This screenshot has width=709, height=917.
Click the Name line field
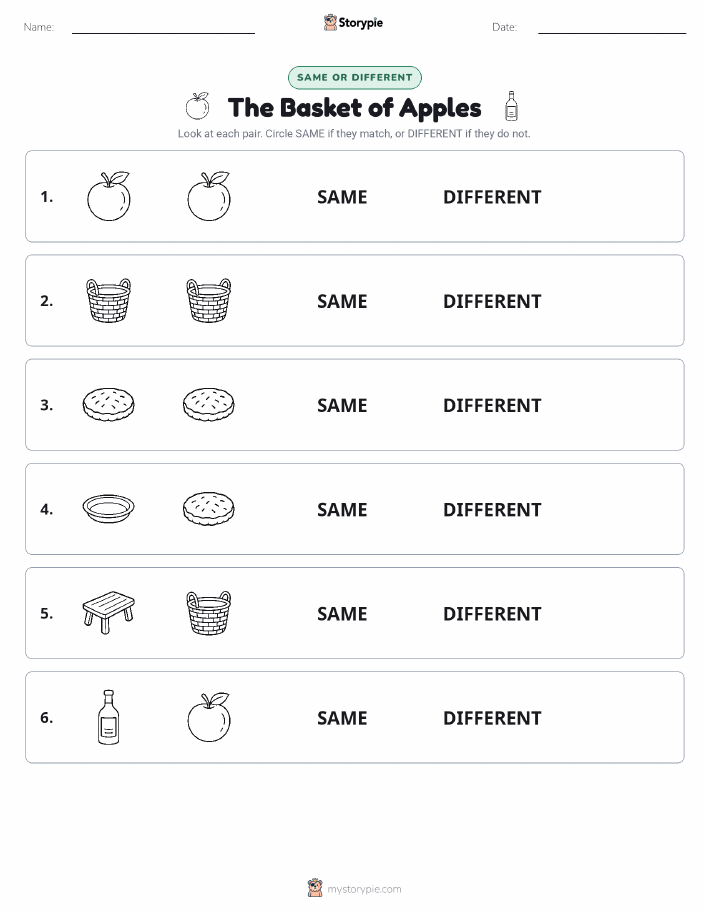163,27
